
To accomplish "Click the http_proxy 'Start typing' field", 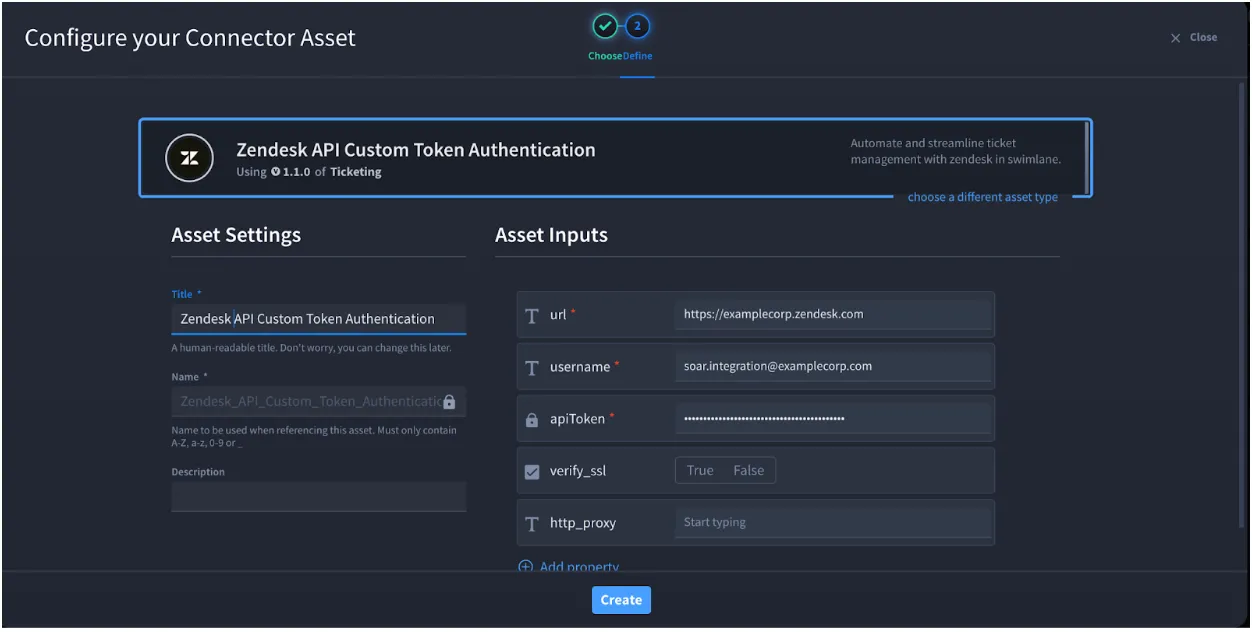I will click(x=833, y=522).
